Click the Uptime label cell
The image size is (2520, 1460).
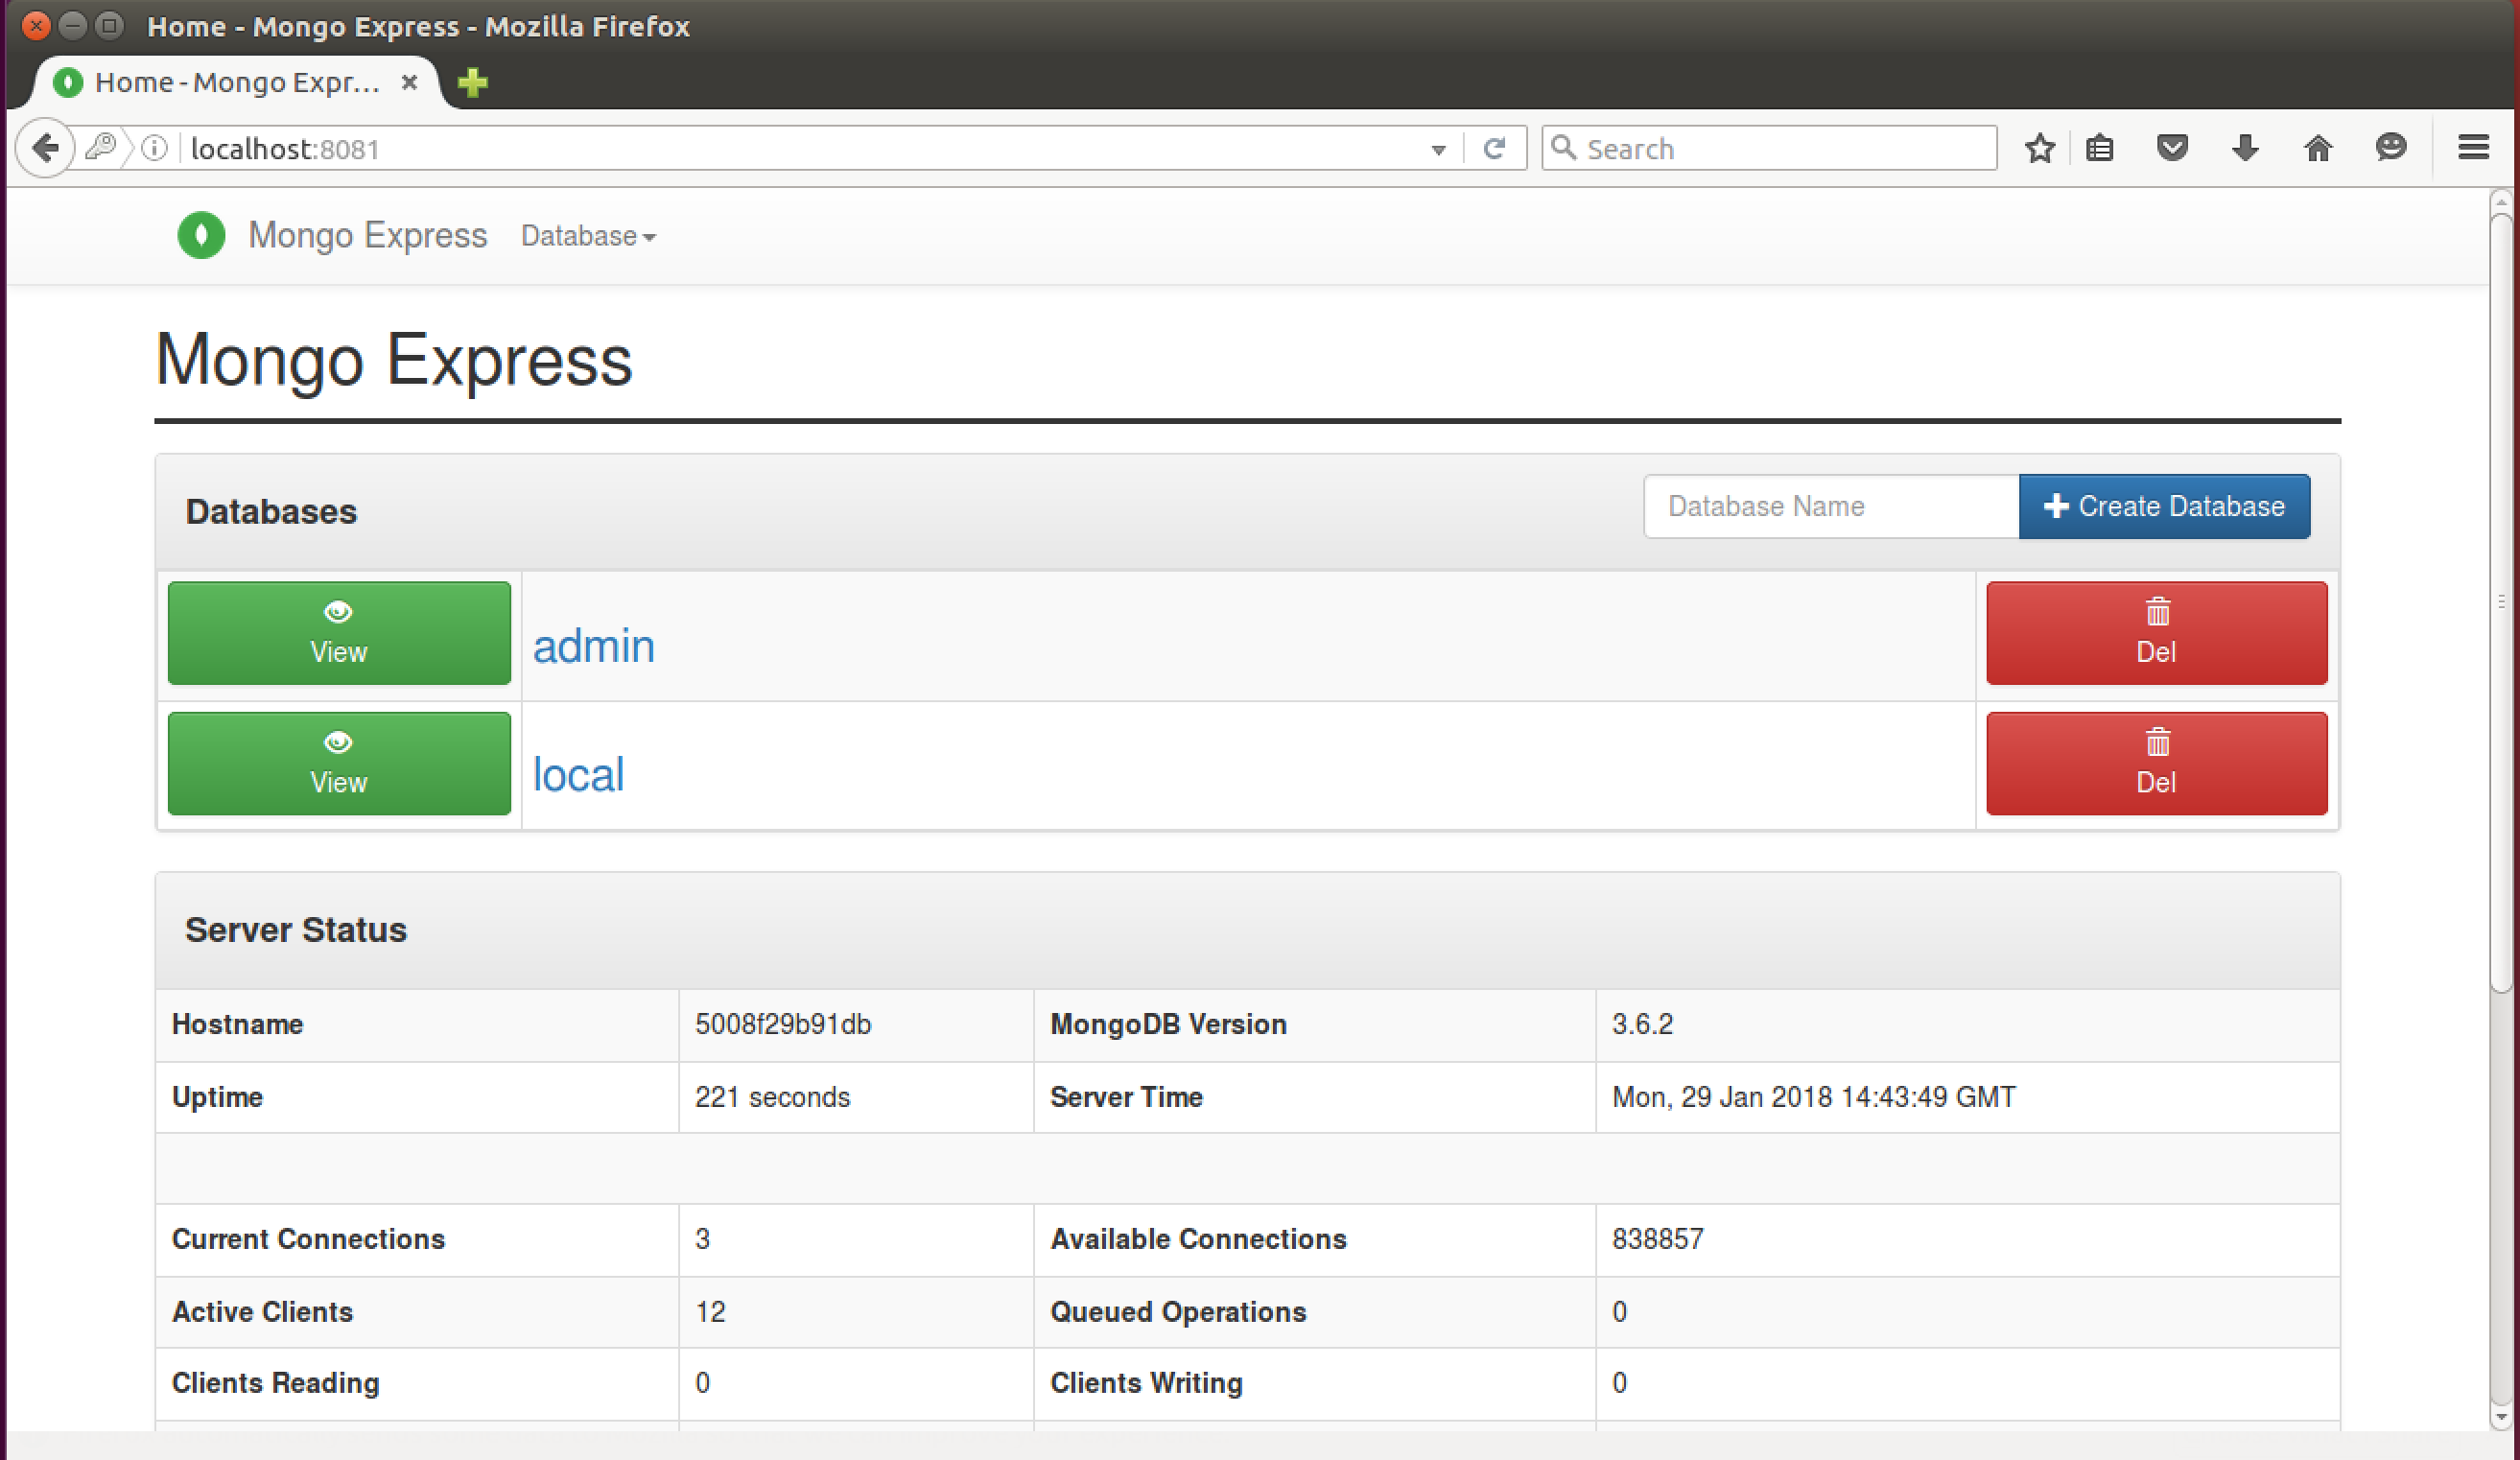pos(417,1097)
